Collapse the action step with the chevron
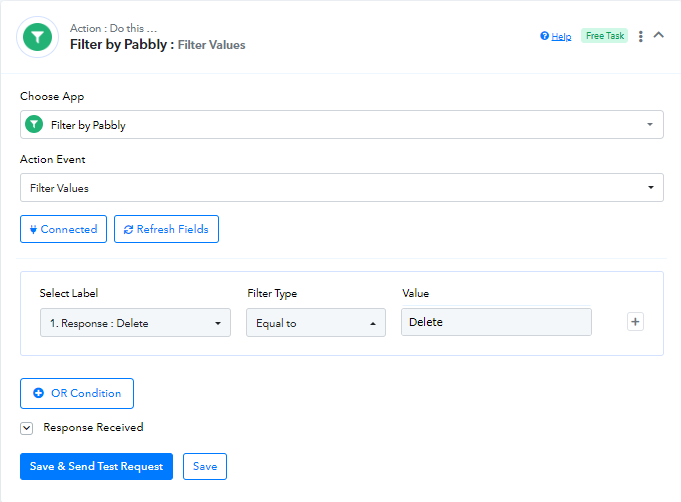681x502 pixels. click(658, 35)
